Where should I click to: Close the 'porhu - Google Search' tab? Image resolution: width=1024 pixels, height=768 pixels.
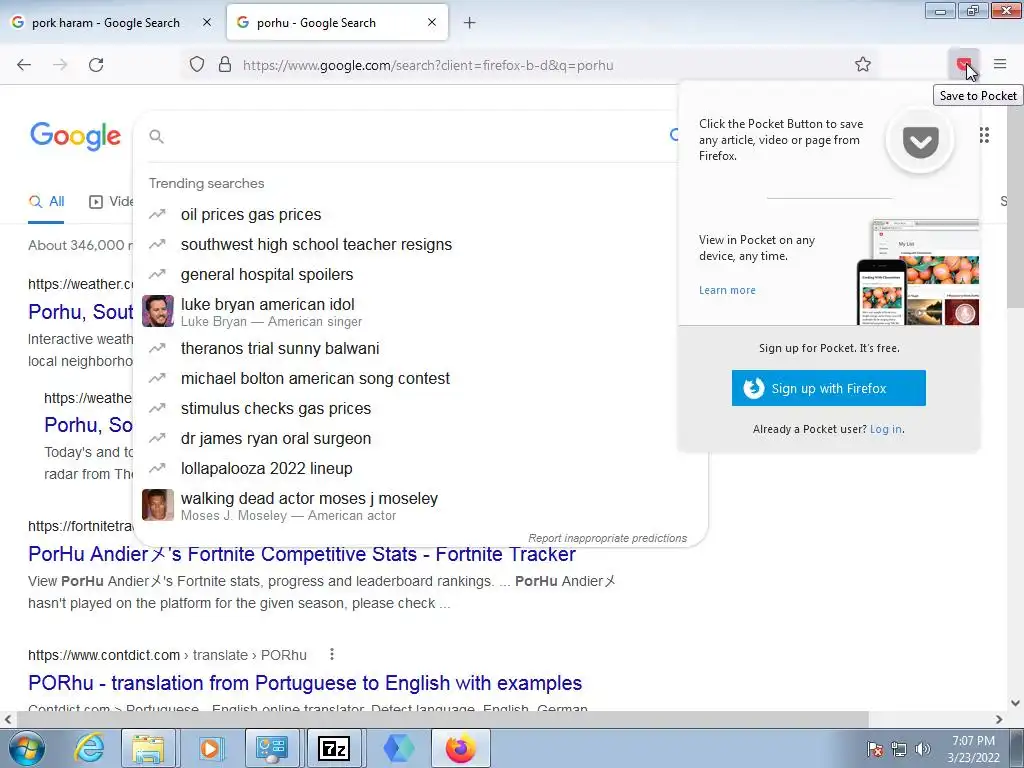[x=432, y=22]
